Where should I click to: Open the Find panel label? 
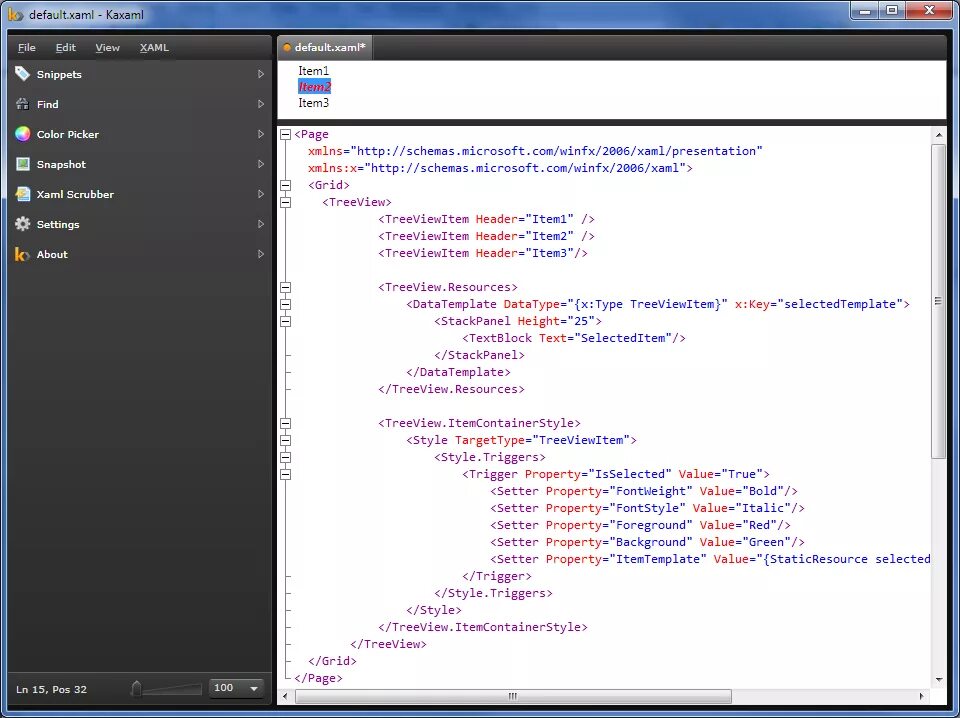[x=47, y=105]
